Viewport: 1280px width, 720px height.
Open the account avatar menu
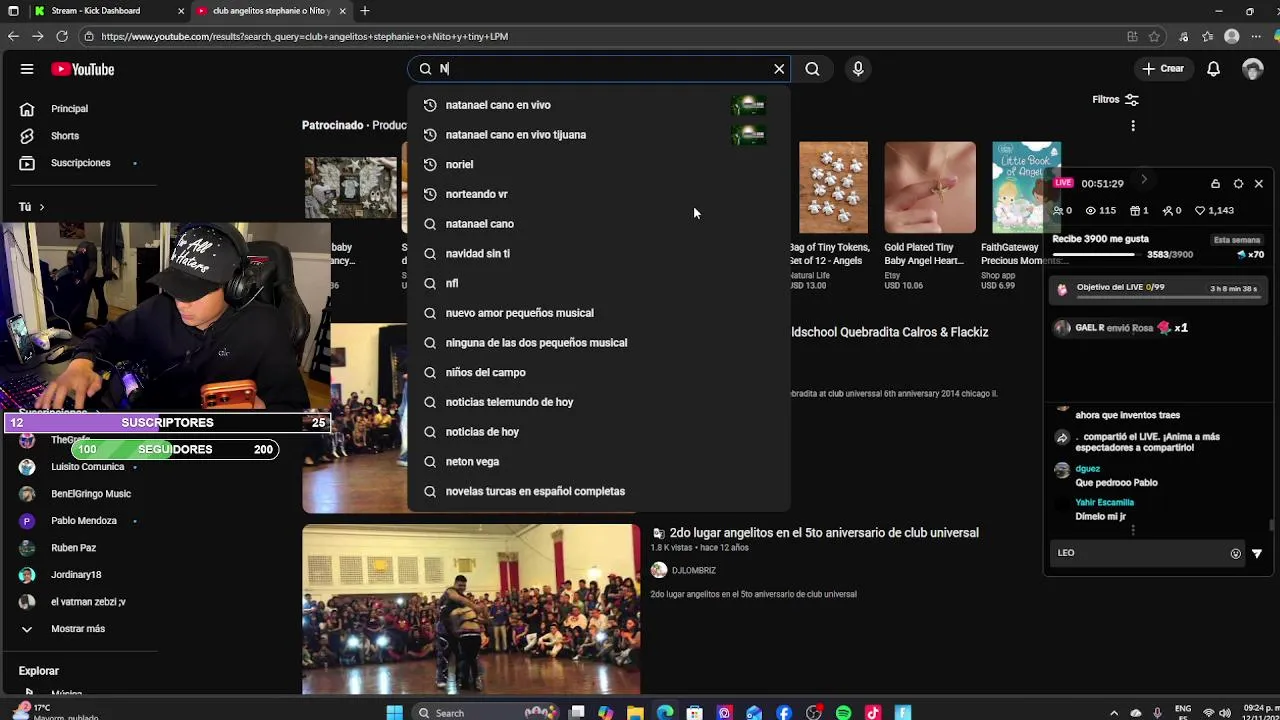(1252, 69)
